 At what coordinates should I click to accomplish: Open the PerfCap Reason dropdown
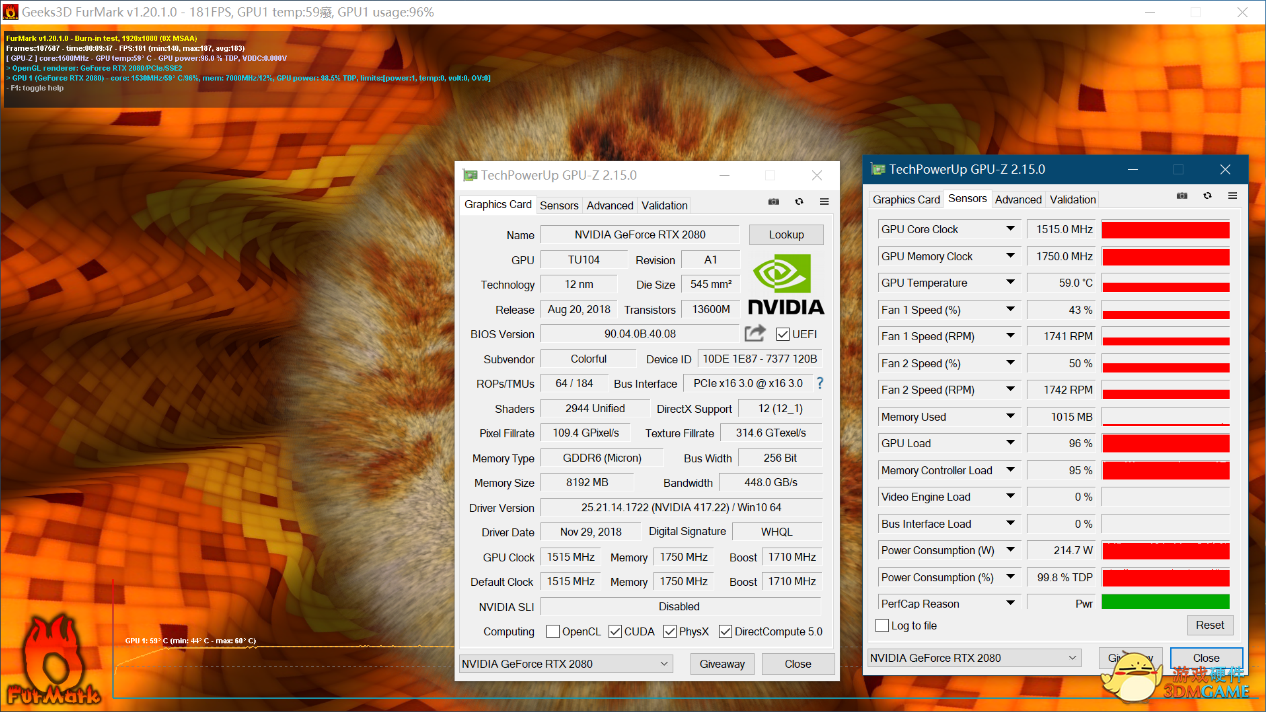[1011, 604]
